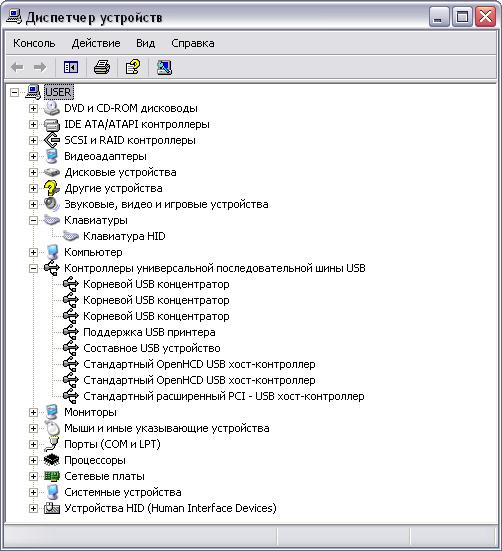Minimize the Диспетчер устройств window

tap(439, 17)
